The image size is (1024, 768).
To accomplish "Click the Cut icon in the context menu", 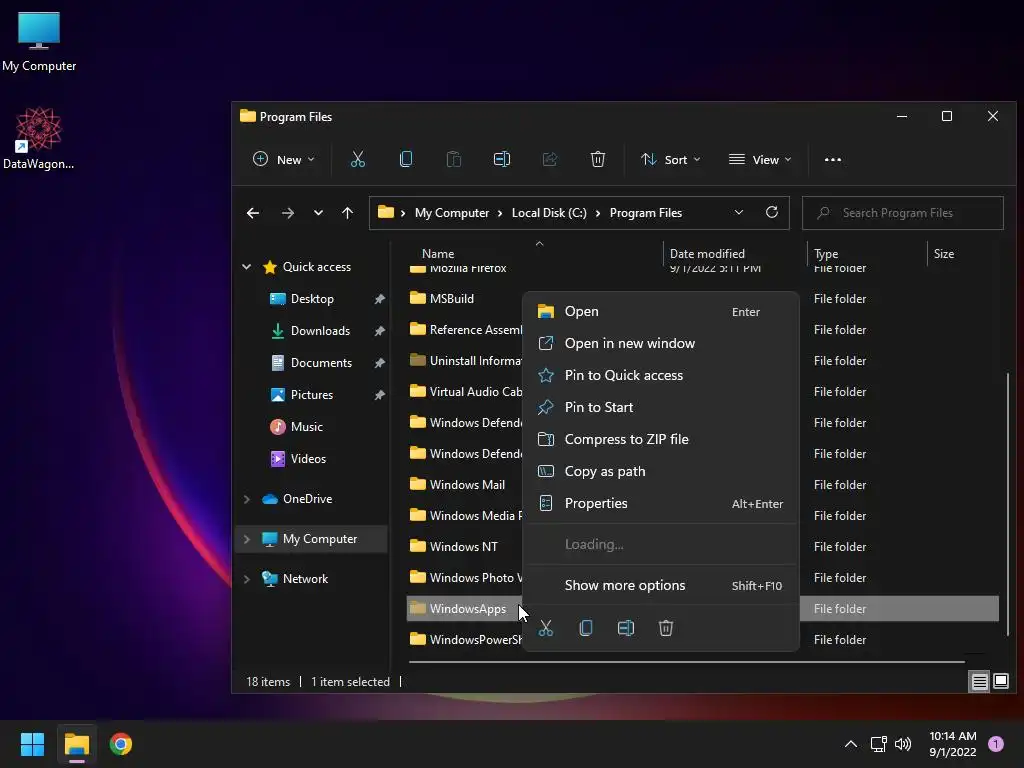I will tap(546, 628).
